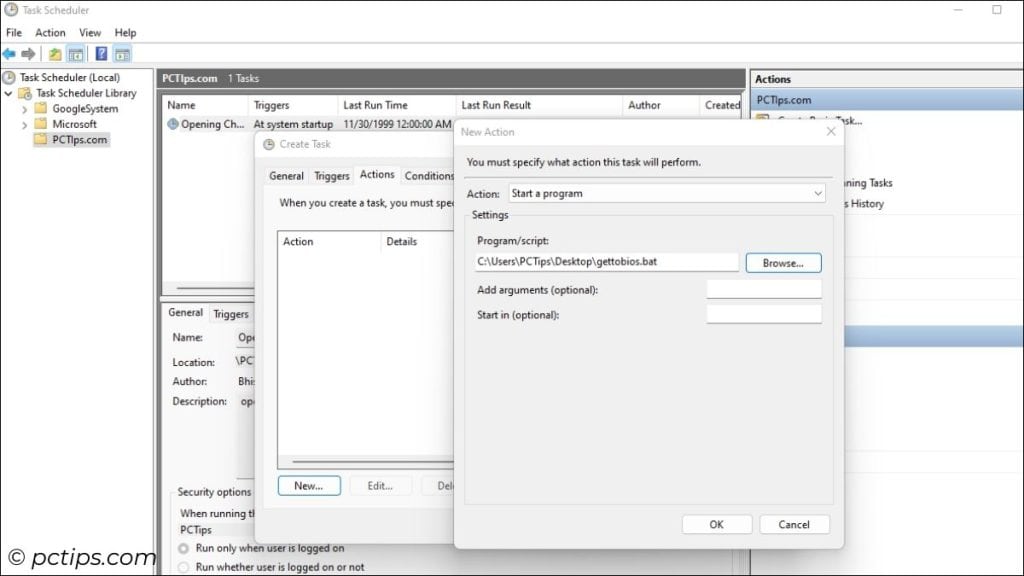Toggle the Show/Hide Console Tree icon
1024x576 pixels.
pos(73,53)
